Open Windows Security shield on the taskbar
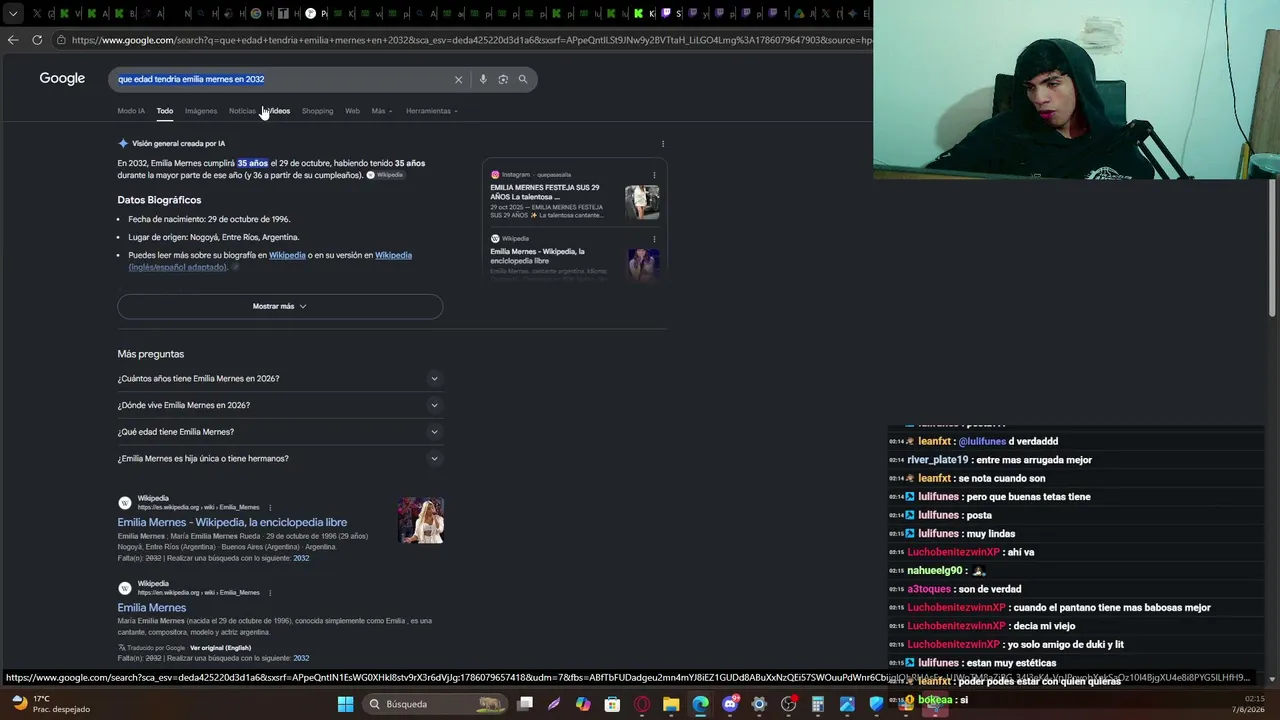Viewport: 1280px width, 720px height. click(x=877, y=704)
